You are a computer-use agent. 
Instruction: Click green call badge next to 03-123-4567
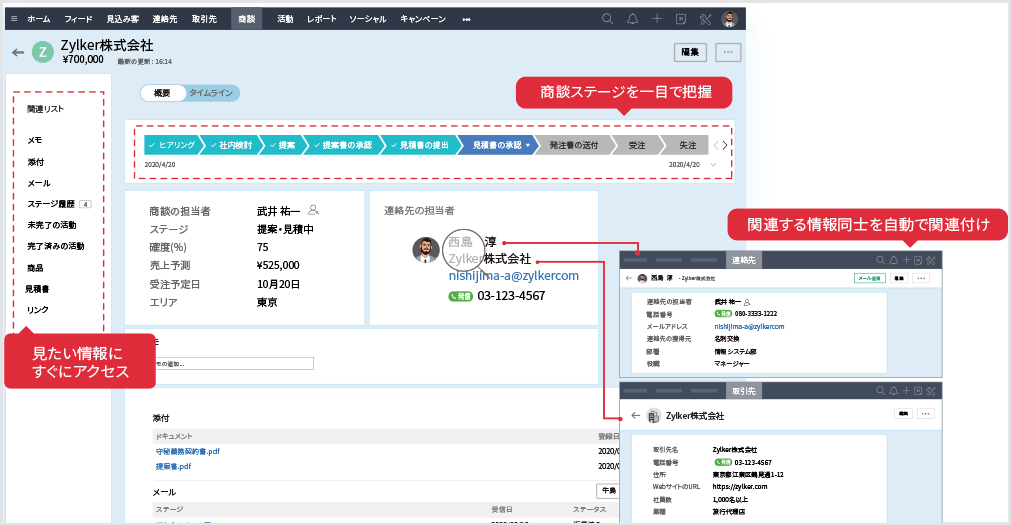(460, 297)
